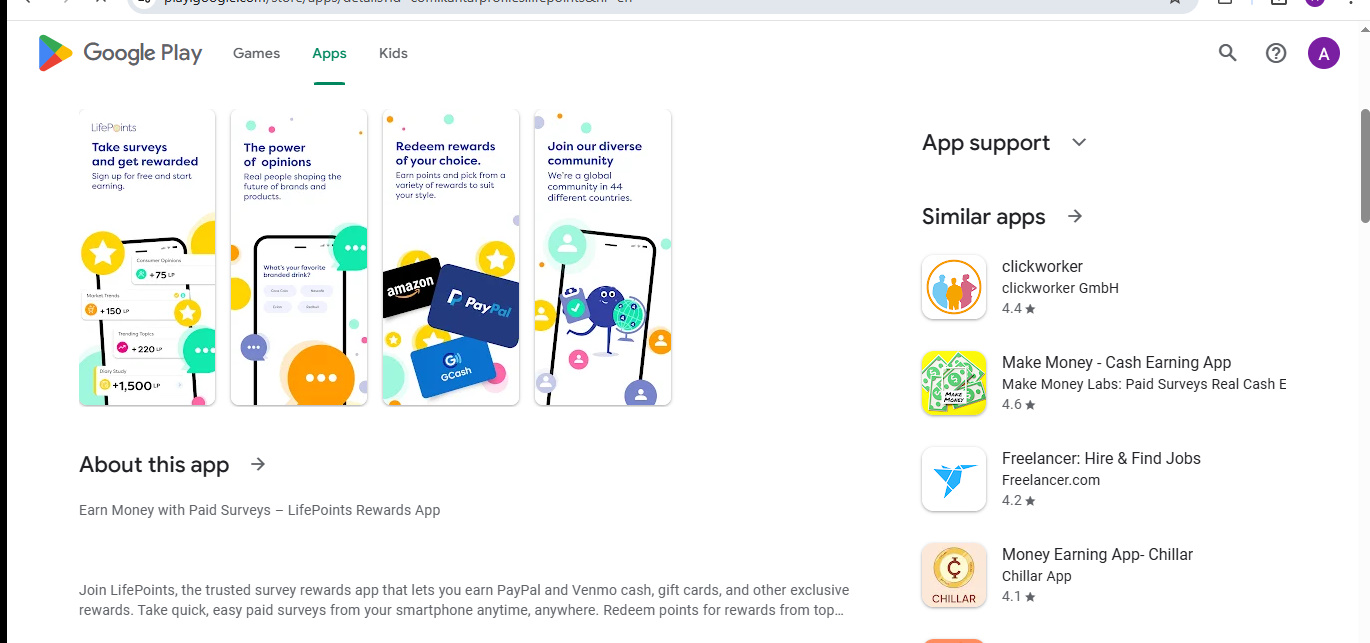Screen dimensions: 1370x643
Task: Switch to the Games tab
Action: point(256,53)
